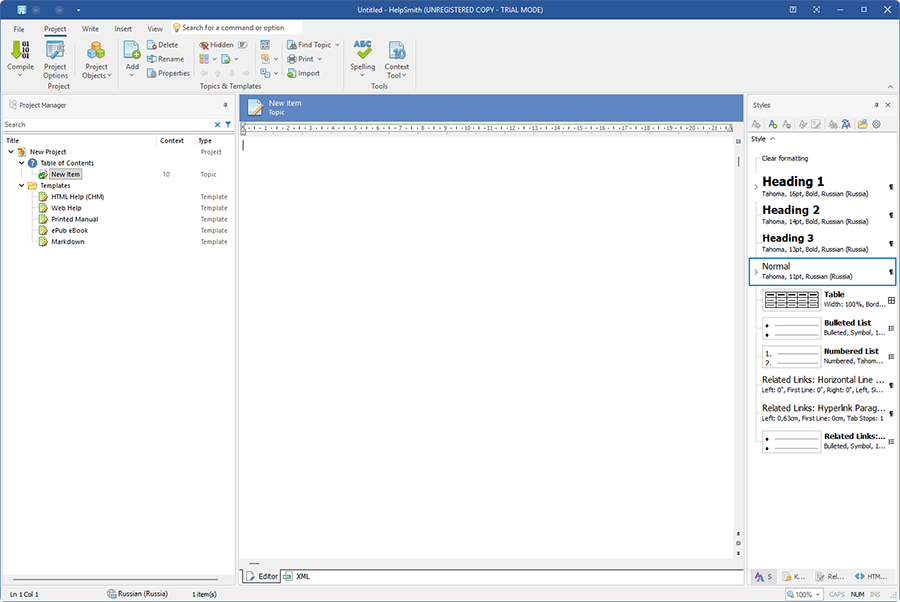Apply the Heading 2 style
The width and height of the screenshot is (900, 602).
click(x=823, y=215)
